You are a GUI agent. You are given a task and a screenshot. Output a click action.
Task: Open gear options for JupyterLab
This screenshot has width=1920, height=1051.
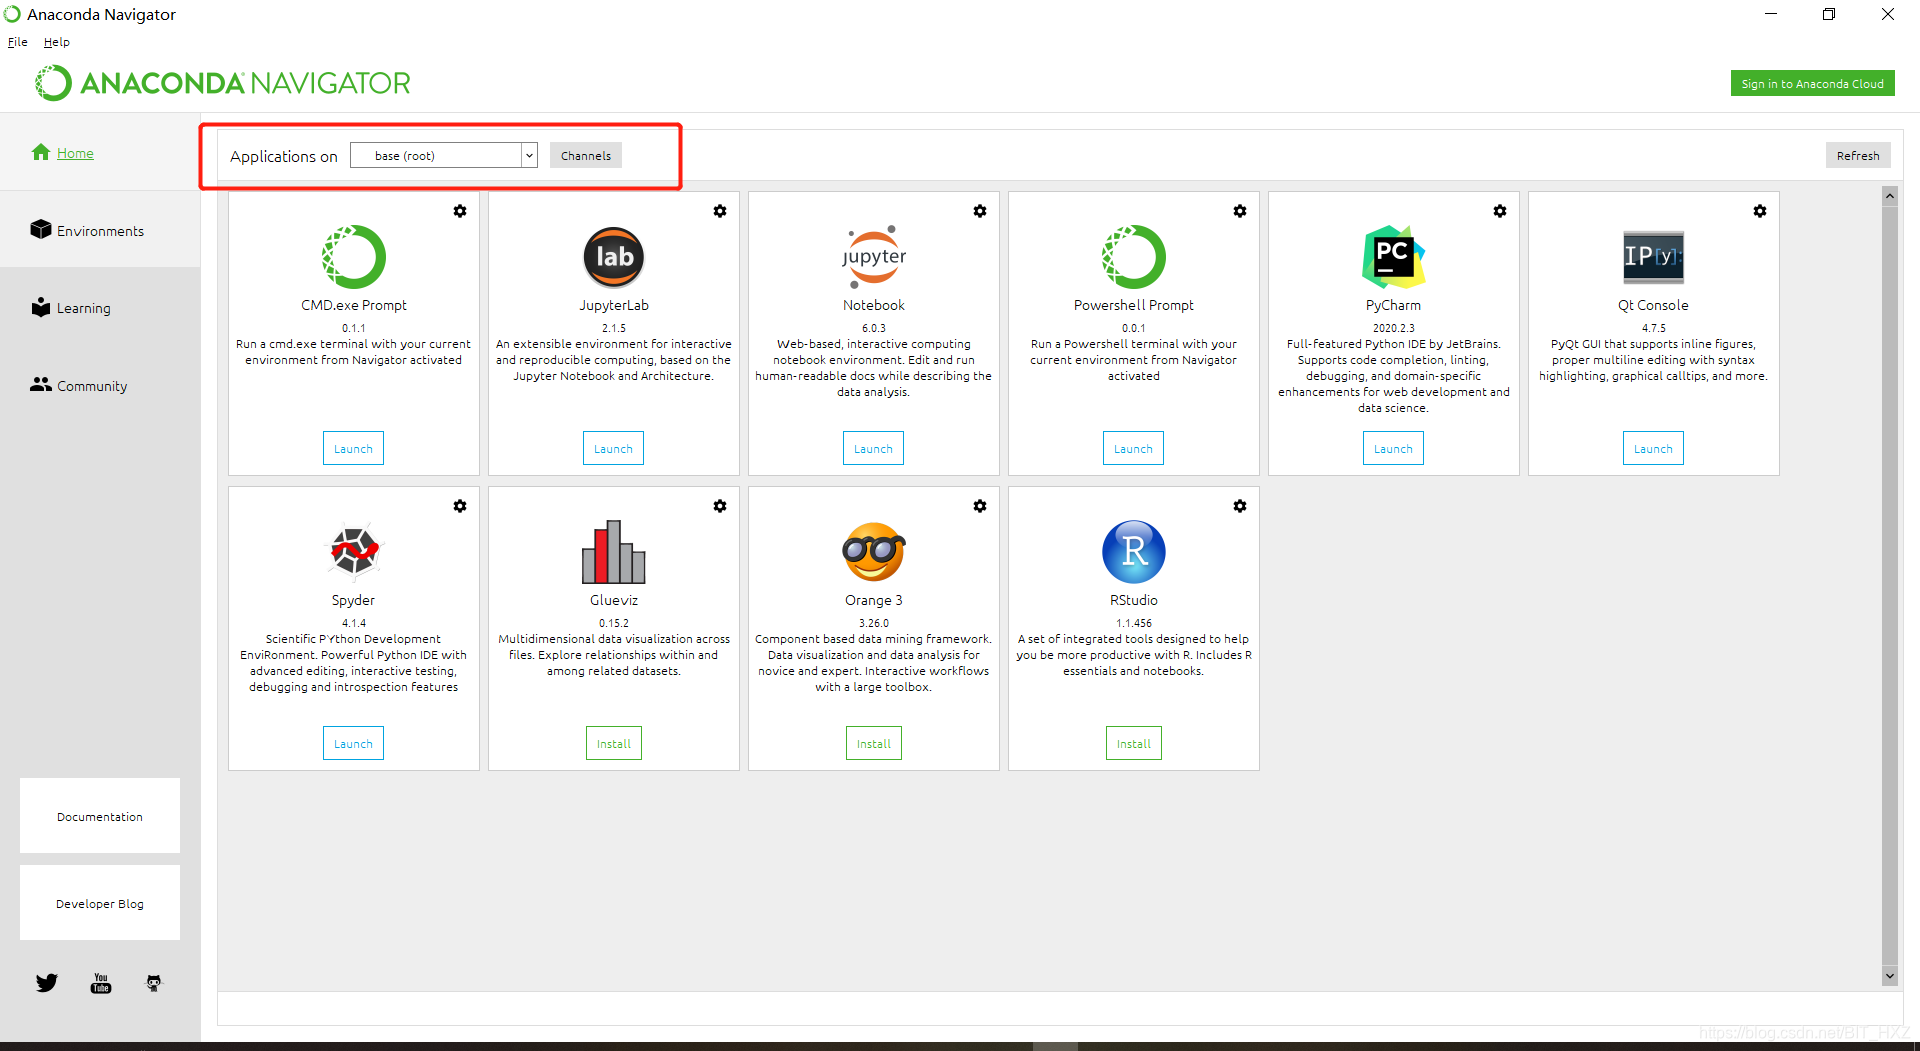[720, 211]
